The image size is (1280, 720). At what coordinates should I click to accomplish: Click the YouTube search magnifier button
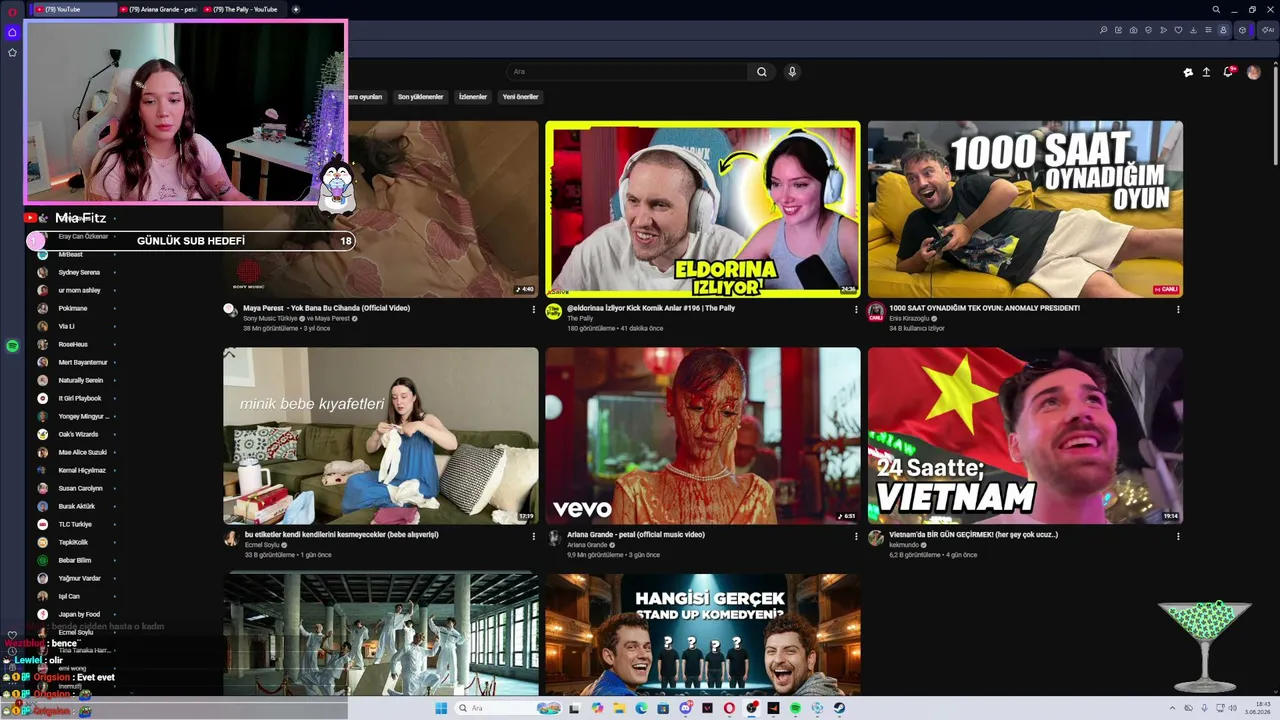tap(762, 72)
